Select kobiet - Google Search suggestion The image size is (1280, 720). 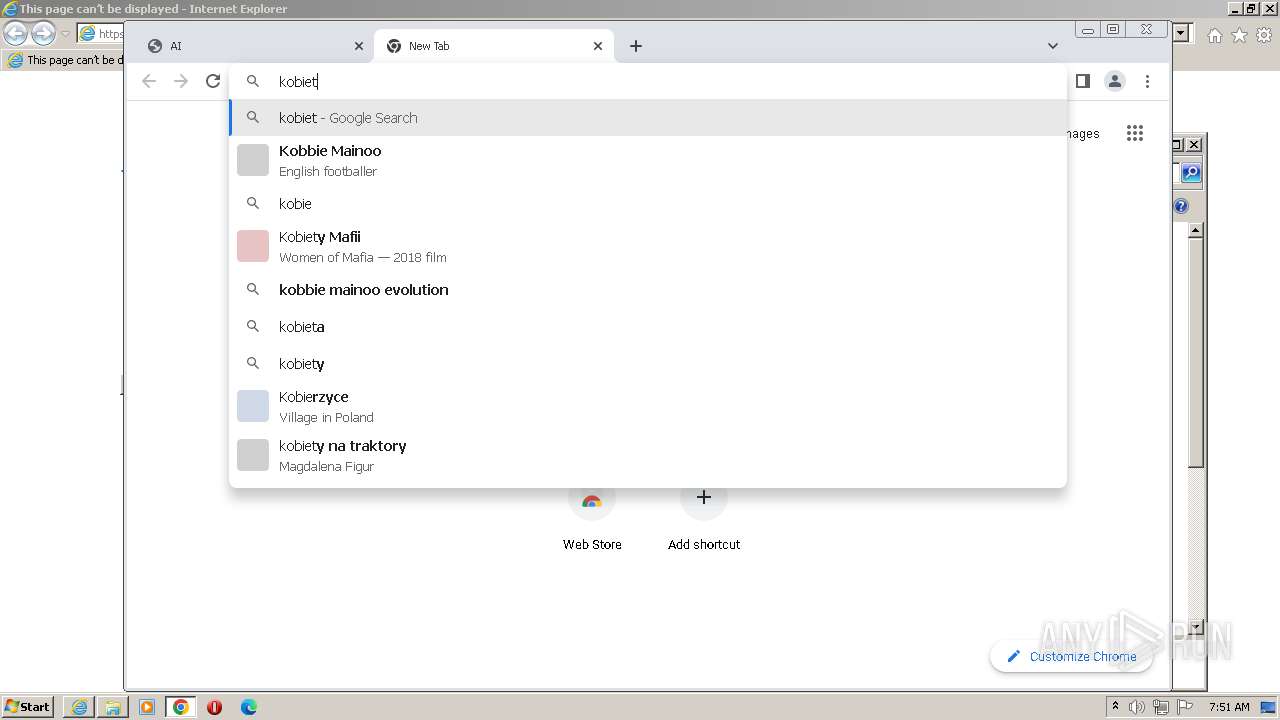(648, 117)
